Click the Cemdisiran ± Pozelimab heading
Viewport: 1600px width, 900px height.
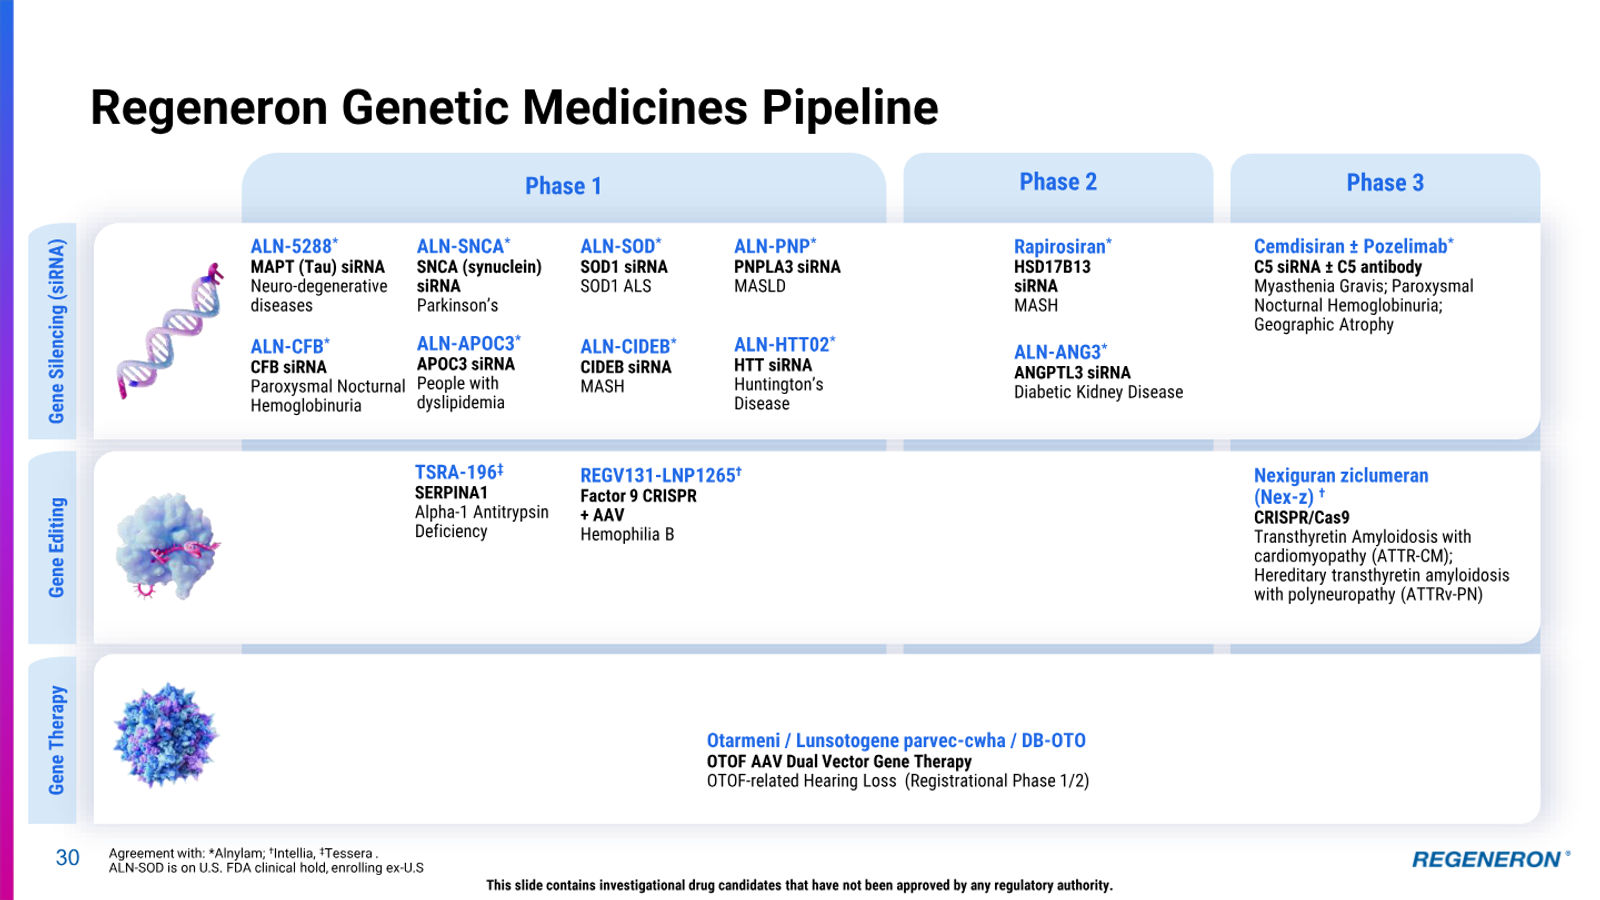click(x=1353, y=246)
